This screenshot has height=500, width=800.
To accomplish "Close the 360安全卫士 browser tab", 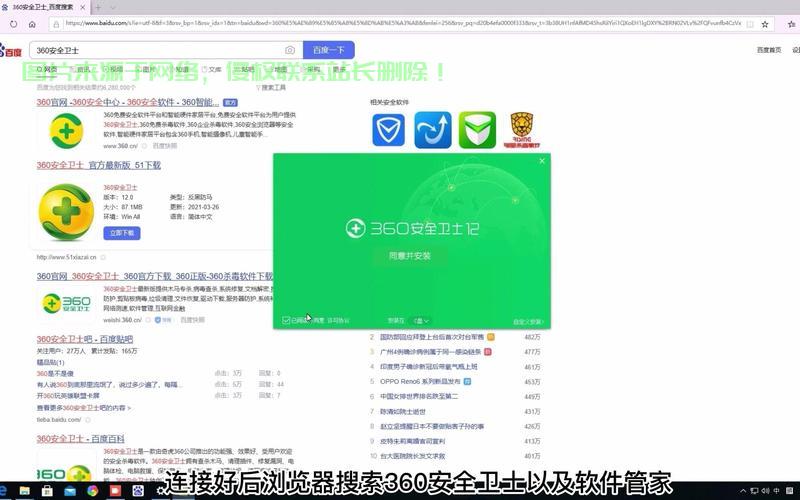I will pos(83,7).
